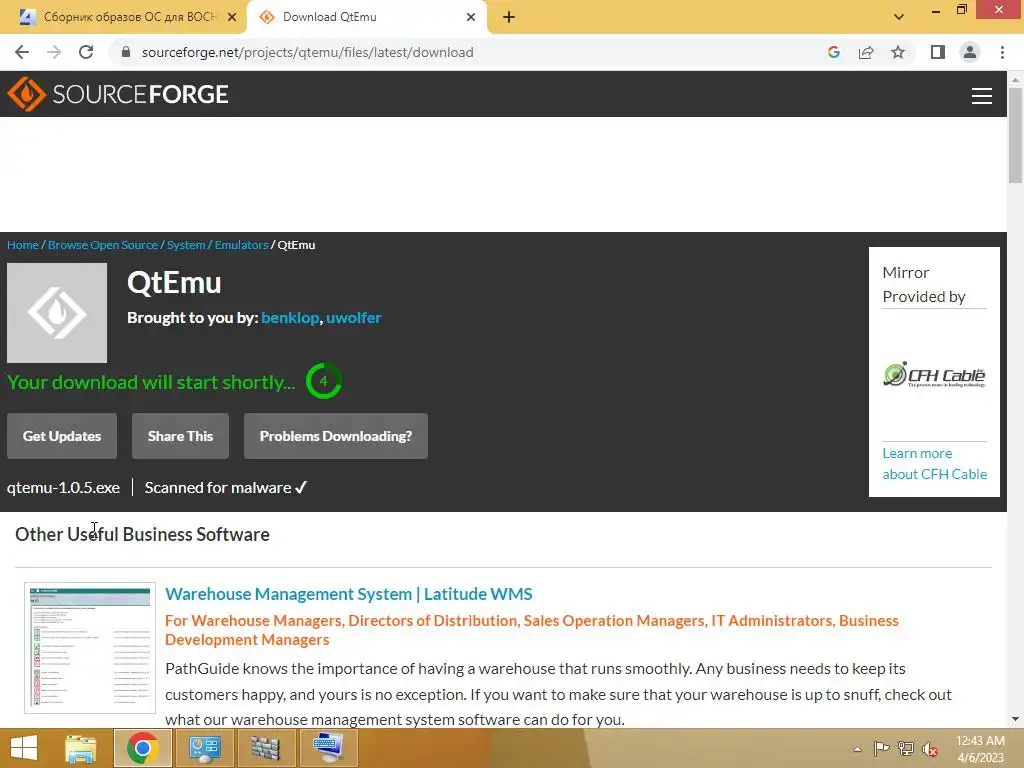Share this page via share icon
This screenshot has width=1024, height=768.
[x=866, y=52]
